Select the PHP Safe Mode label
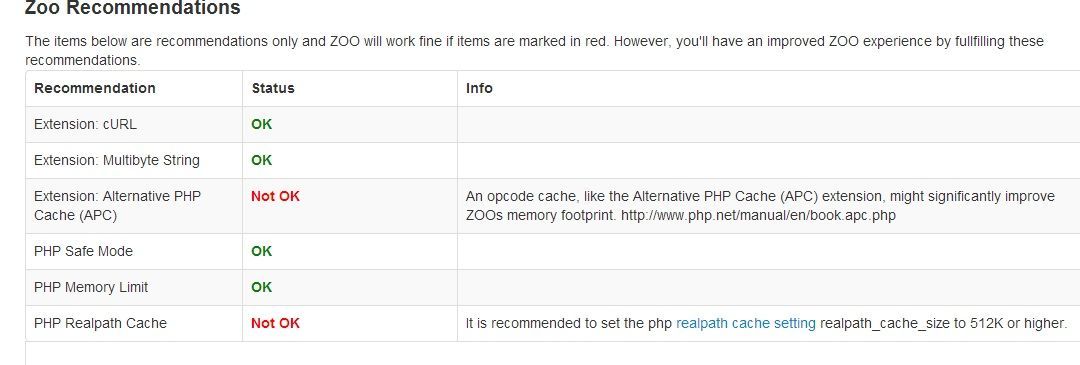 coord(83,251)
